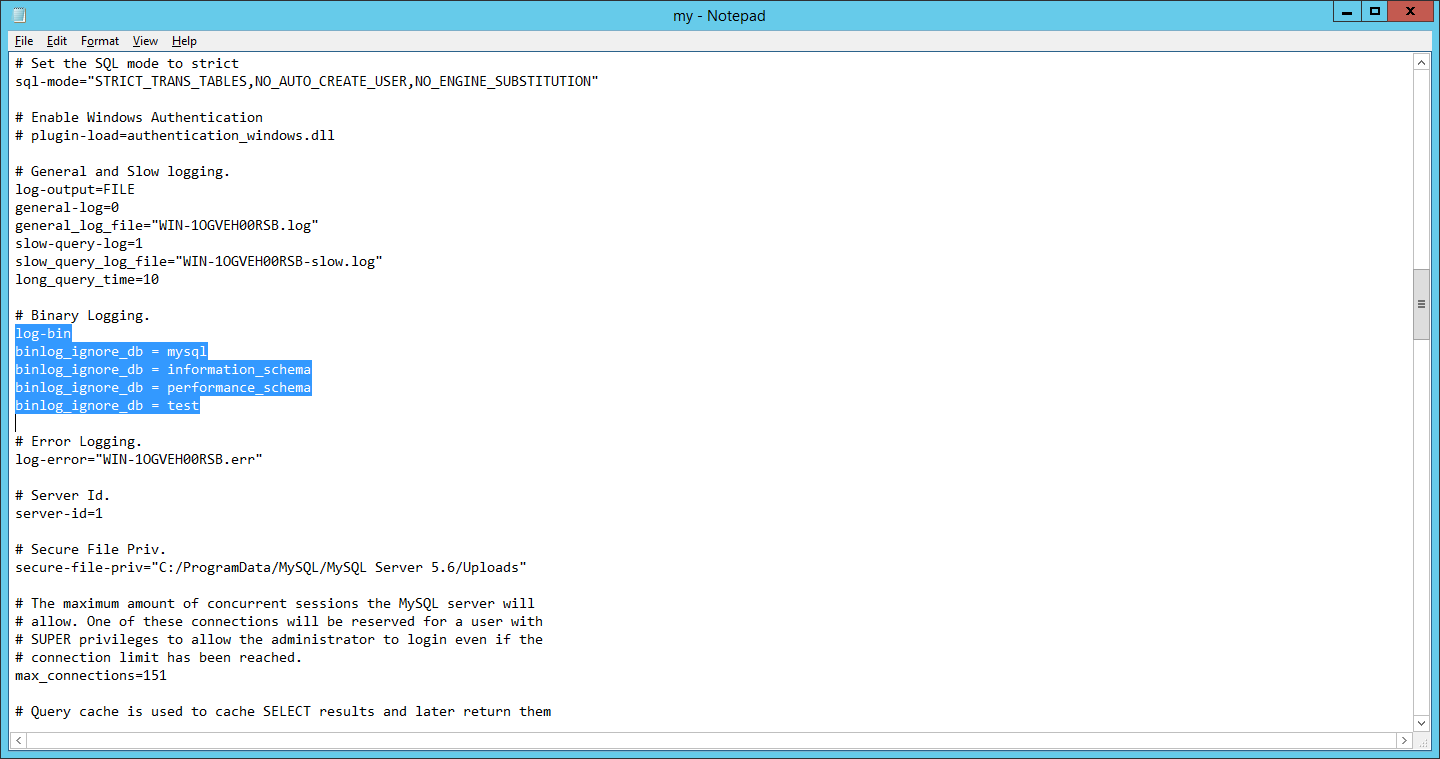
Task: Click the vertical scrollbar down arrow
Action: [x=1421, y=722]
